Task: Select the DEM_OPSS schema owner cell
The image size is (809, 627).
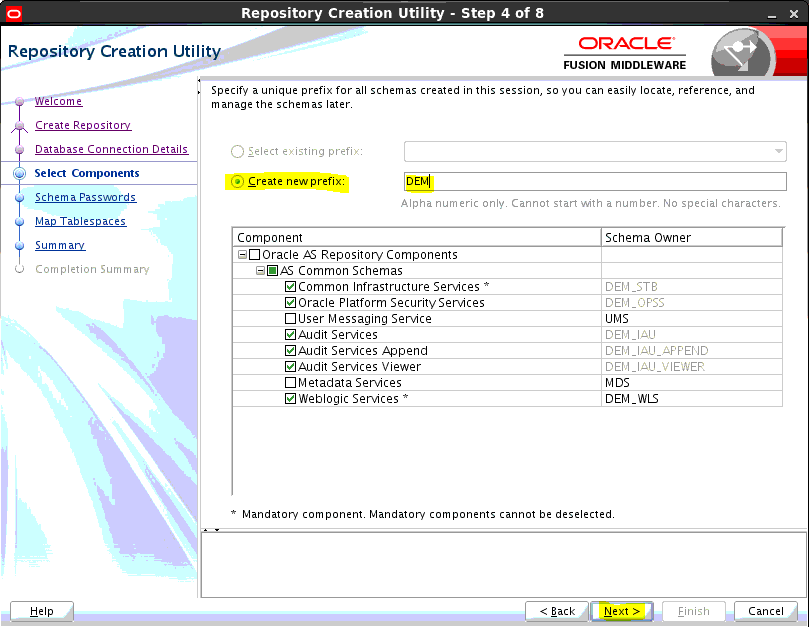Action: pyautogui.click(x=692, y=302)
